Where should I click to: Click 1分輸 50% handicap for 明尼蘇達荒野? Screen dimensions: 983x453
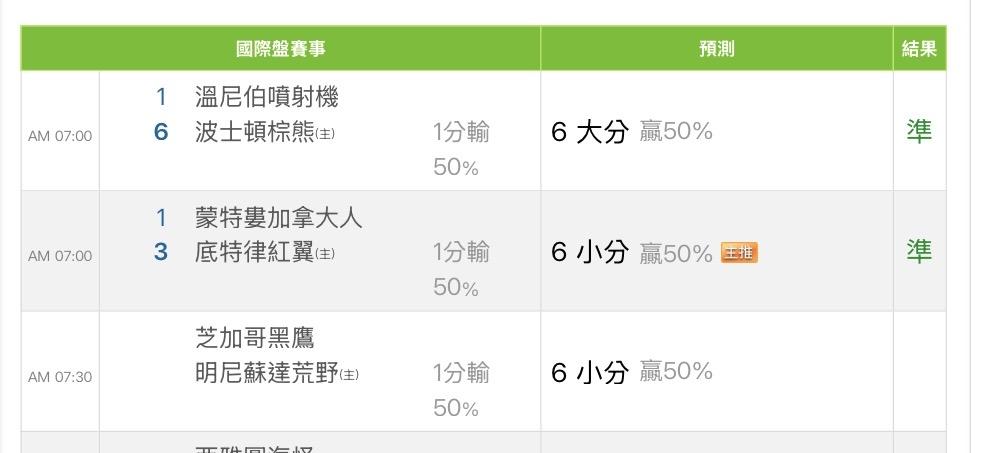point(461,389)
